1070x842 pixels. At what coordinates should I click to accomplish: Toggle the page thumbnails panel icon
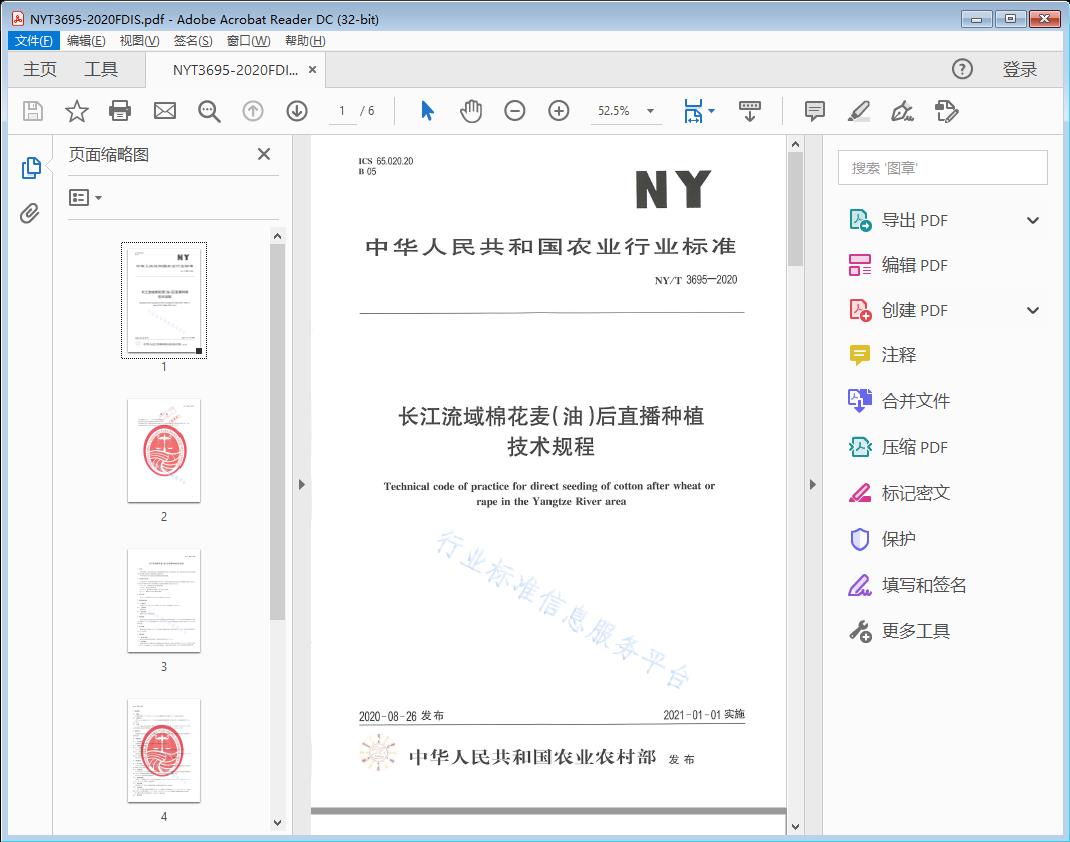coord(30,168)
